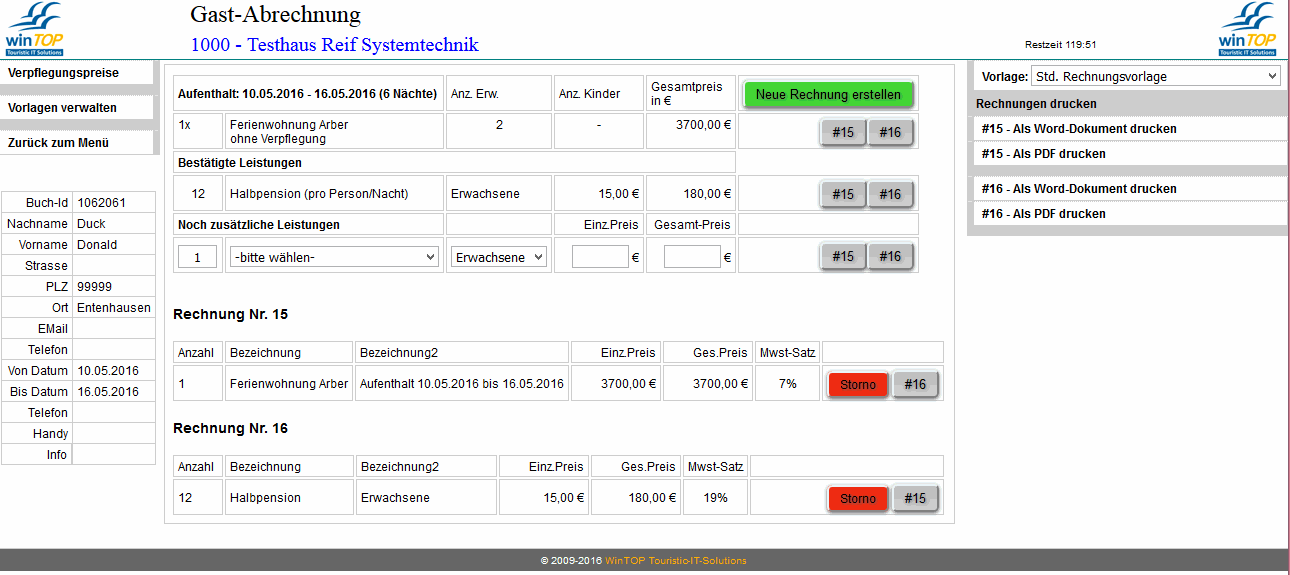Open Verpflegungspreise from the left menu

coord(64,73)
